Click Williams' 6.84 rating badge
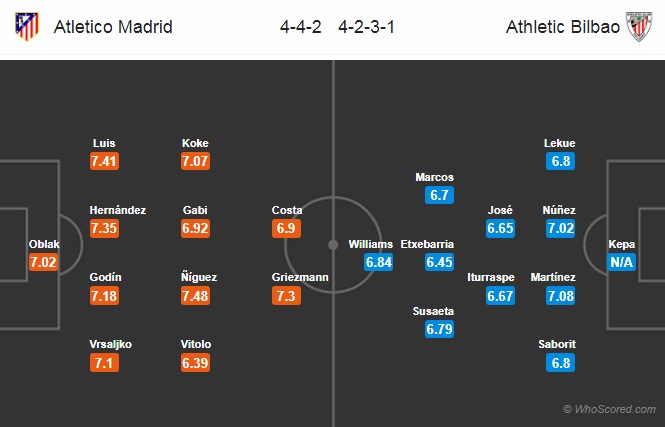This screenshot has height=427, width=665. pos(378,262)
